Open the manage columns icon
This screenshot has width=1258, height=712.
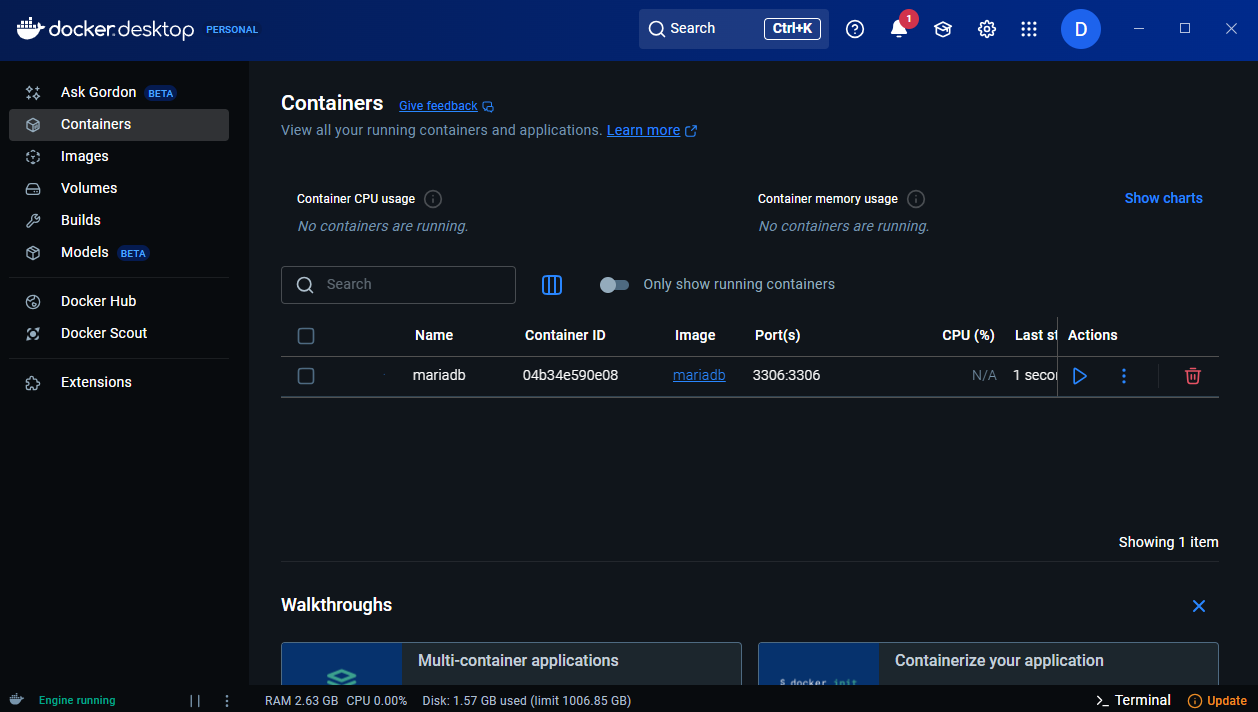[552, 285]
